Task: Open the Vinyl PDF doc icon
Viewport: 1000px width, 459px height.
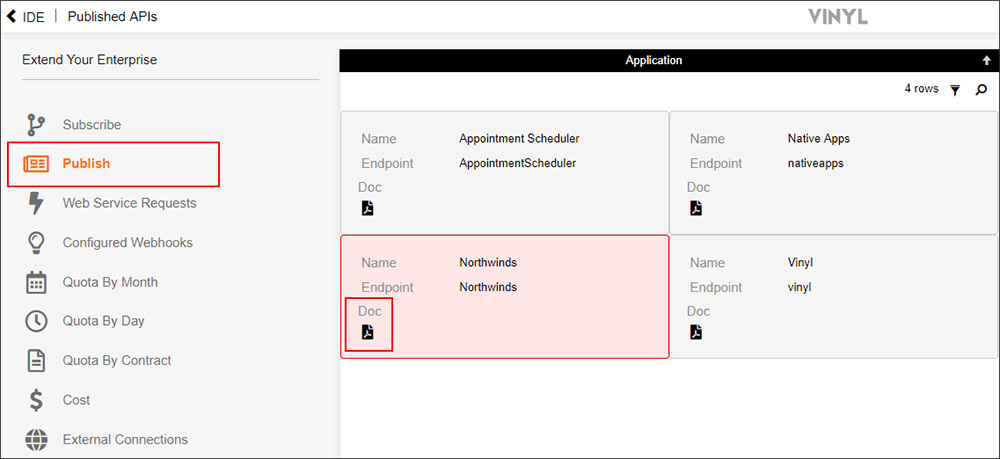Action: (x=696, y=332)
